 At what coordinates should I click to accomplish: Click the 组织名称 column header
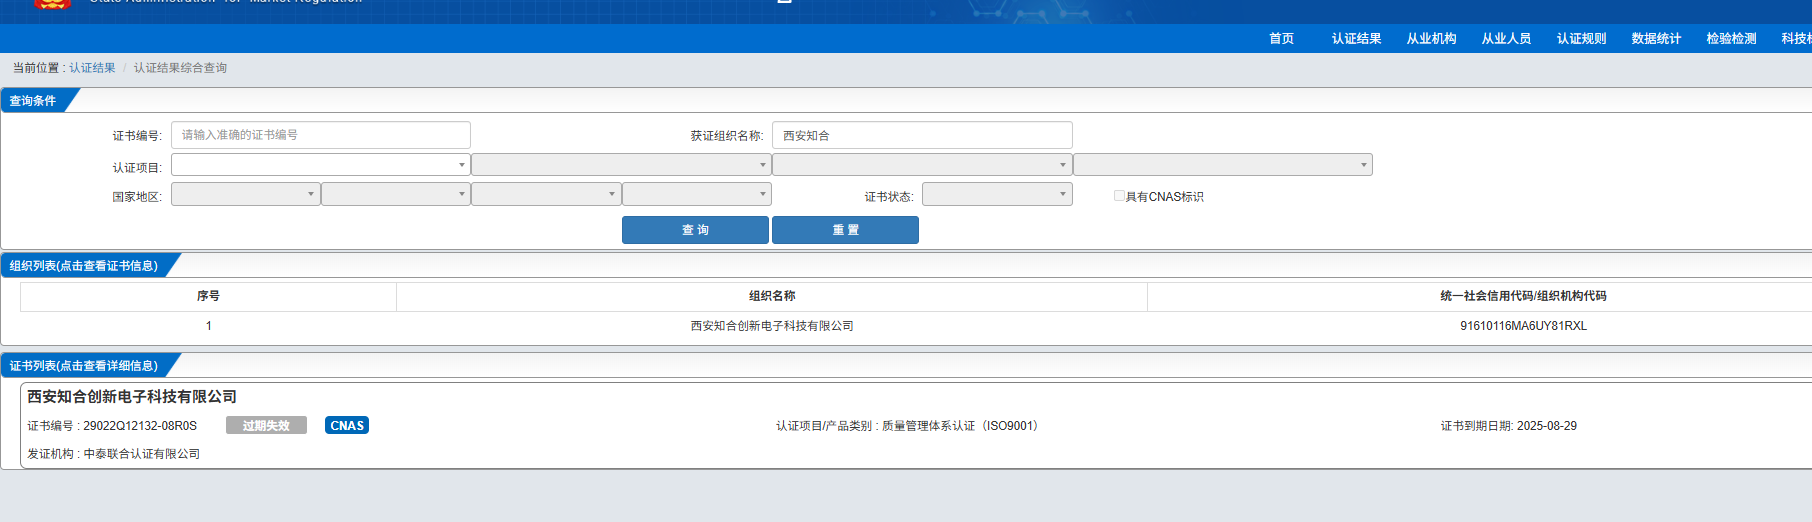772,296
